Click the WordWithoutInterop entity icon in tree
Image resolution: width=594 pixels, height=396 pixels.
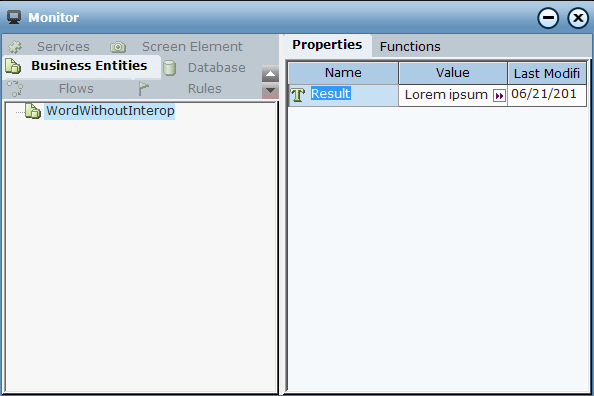[x=33, y=111]
